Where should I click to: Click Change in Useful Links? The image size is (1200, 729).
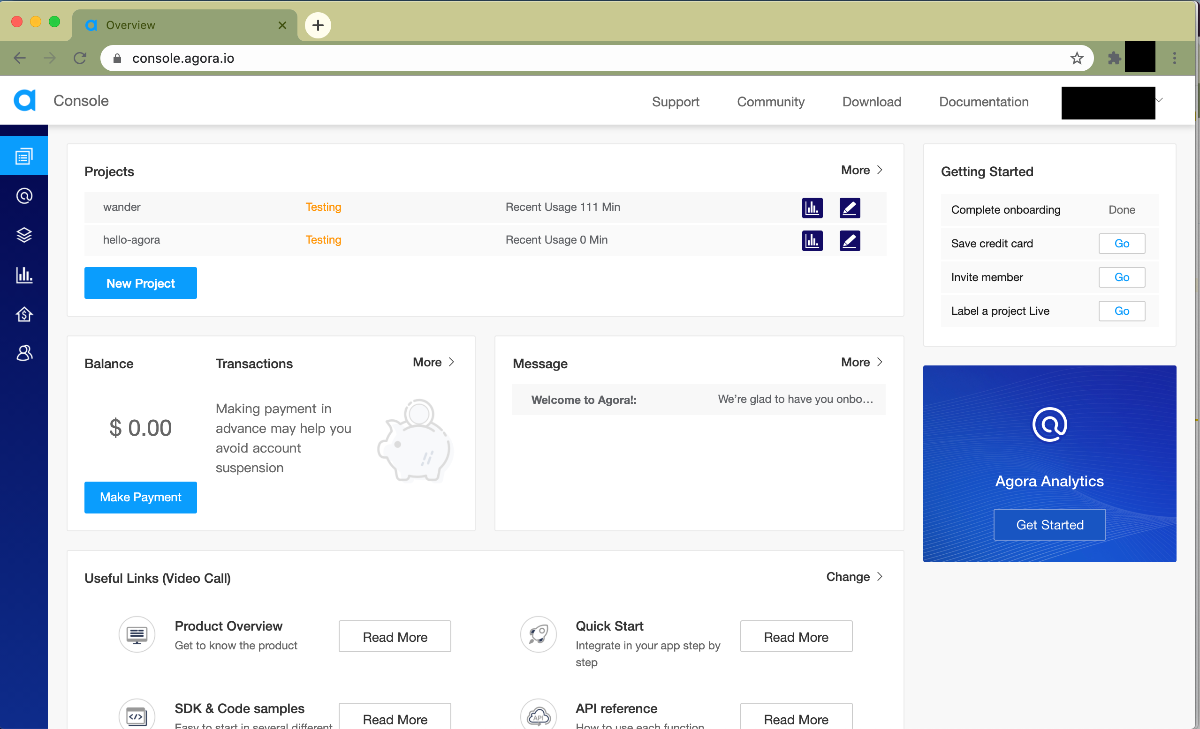tap(855, 577)
